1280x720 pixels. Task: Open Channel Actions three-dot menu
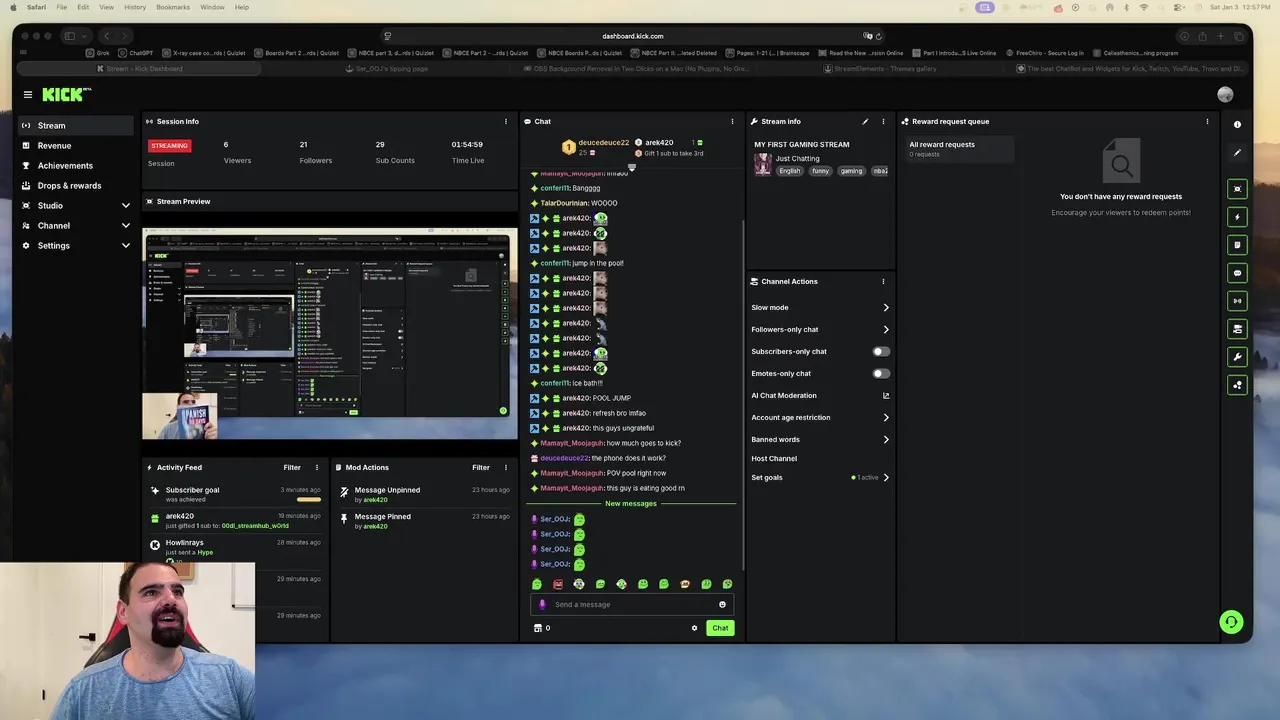click(883, 282)
